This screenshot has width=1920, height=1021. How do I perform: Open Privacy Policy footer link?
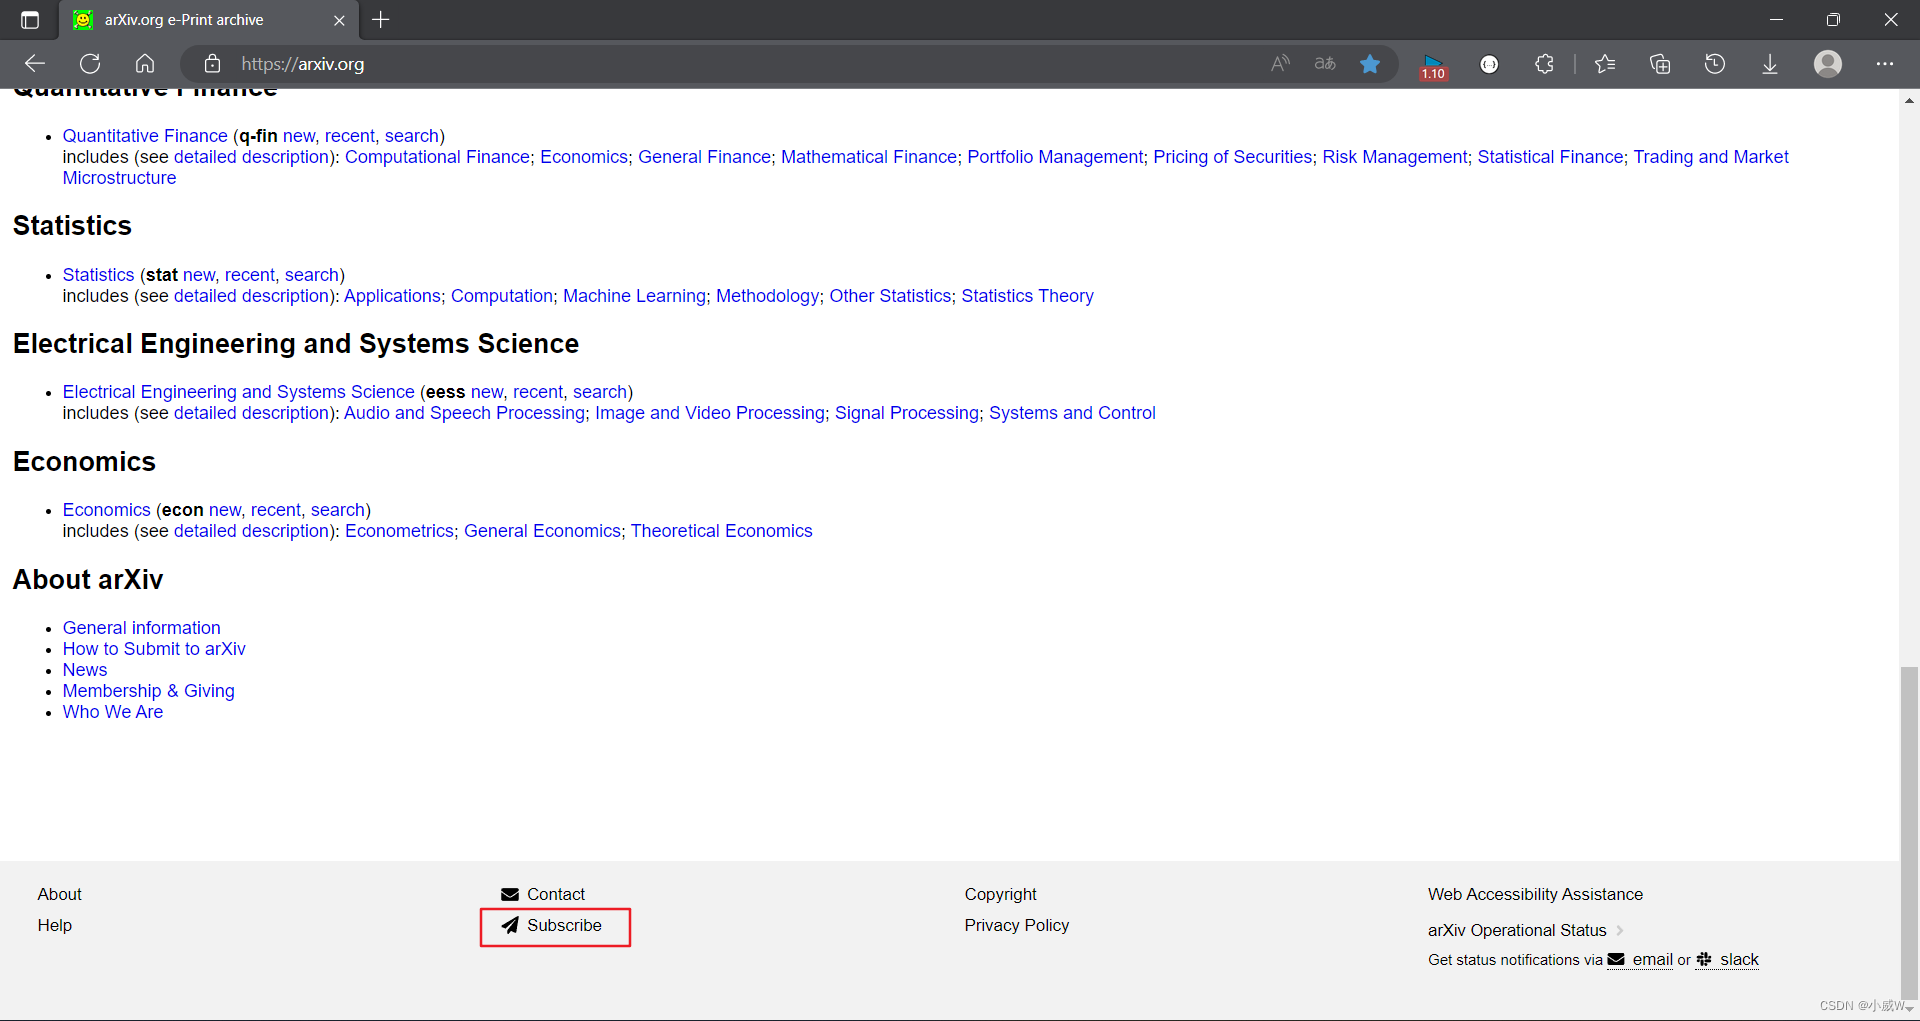1017,925
